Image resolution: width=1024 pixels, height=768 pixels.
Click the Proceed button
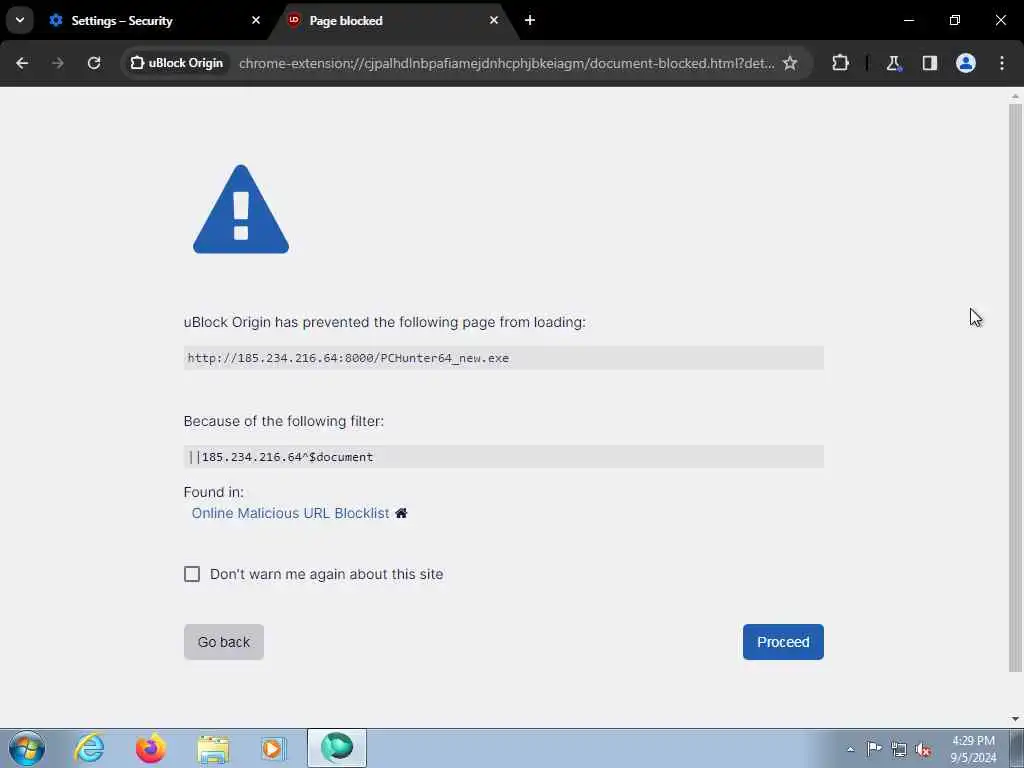coord(783,642)
